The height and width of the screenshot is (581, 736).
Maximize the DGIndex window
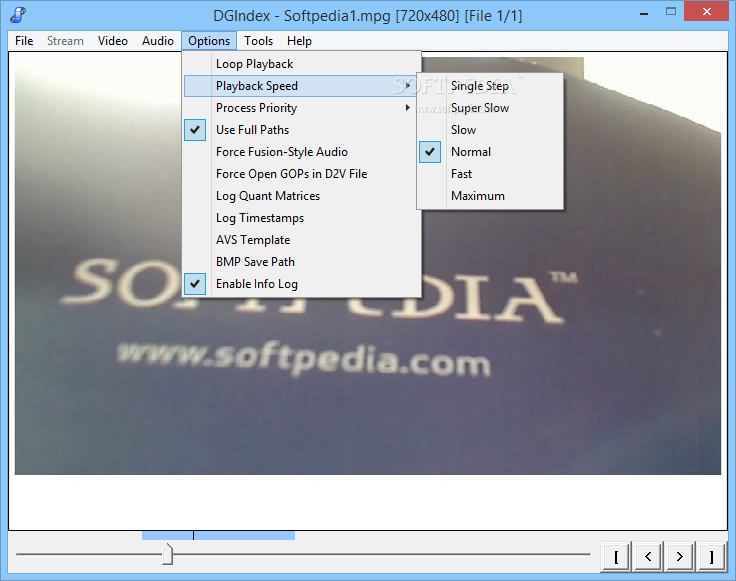pos(671,12)
